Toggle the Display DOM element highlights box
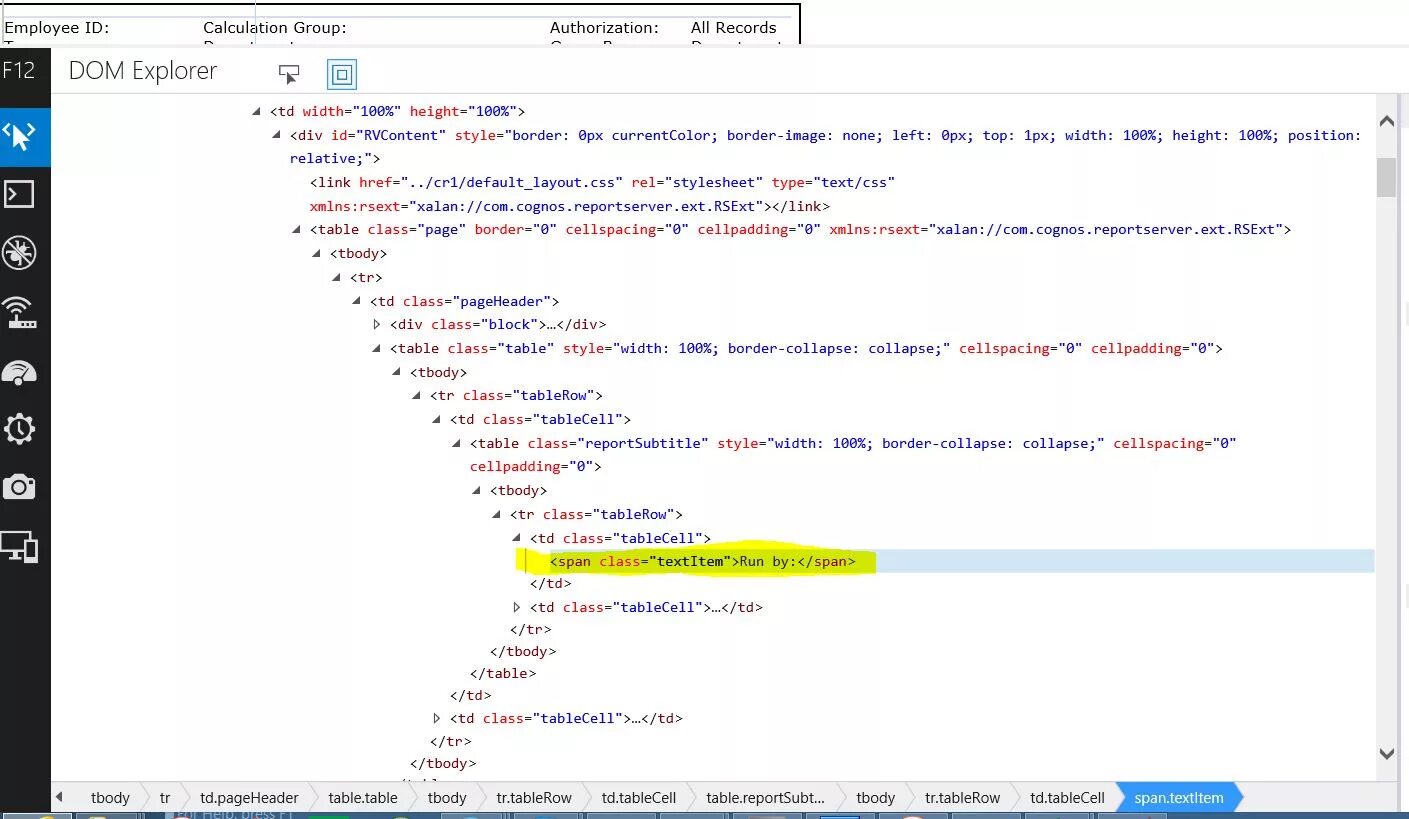The width and height of the screenshot is (1409, 819). pyautogui.click(x=342, y=74)
